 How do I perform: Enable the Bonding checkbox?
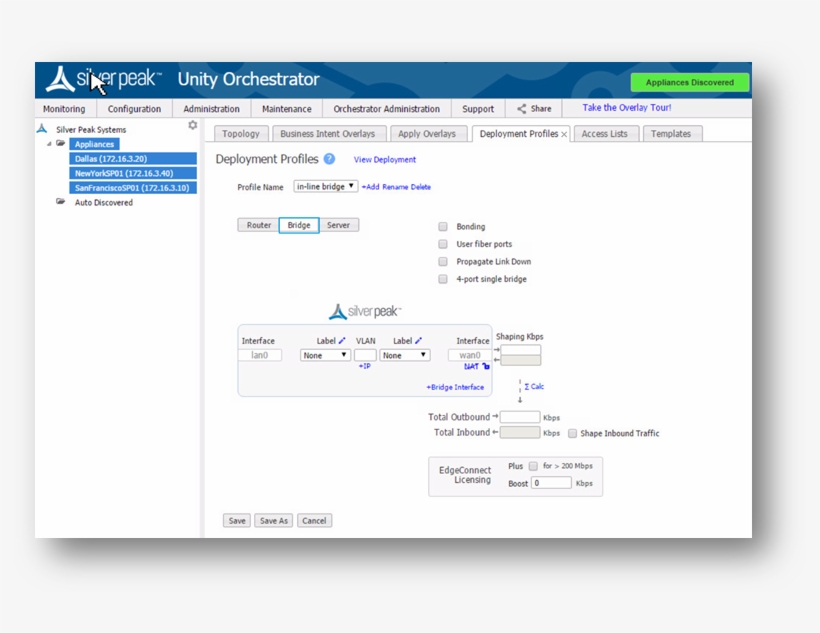443,227
